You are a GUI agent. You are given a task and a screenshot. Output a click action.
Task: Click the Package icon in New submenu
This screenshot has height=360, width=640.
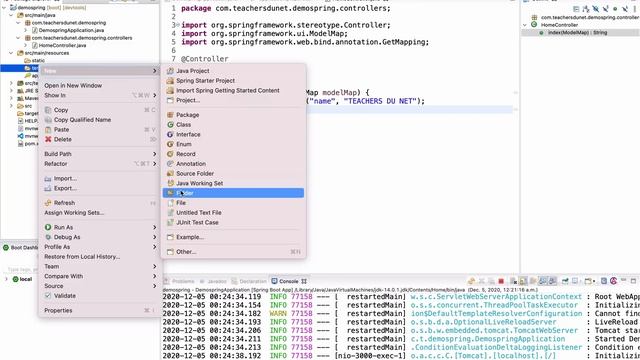[x=170, y=115]
